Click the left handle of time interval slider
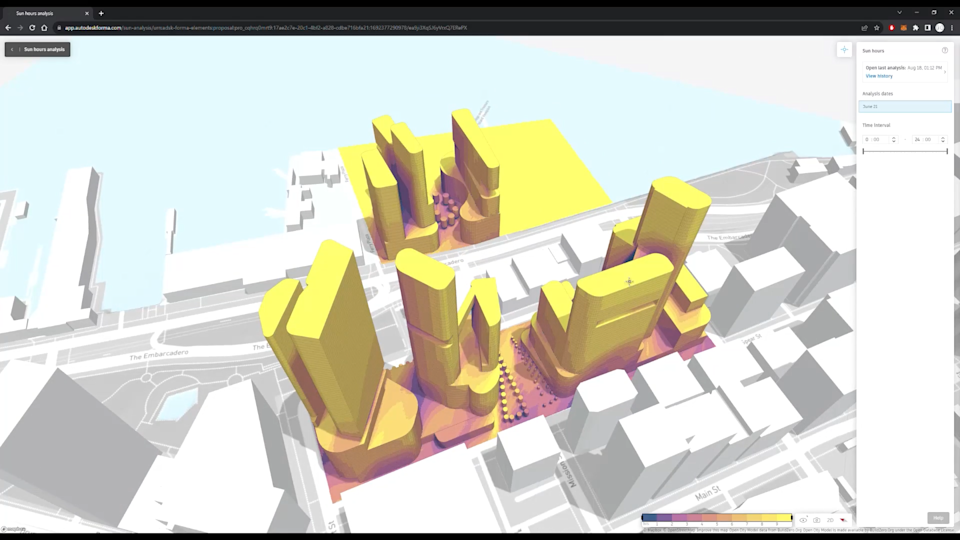Image resolution: width=960 pixels, height=540 pixels. [863, 151]
